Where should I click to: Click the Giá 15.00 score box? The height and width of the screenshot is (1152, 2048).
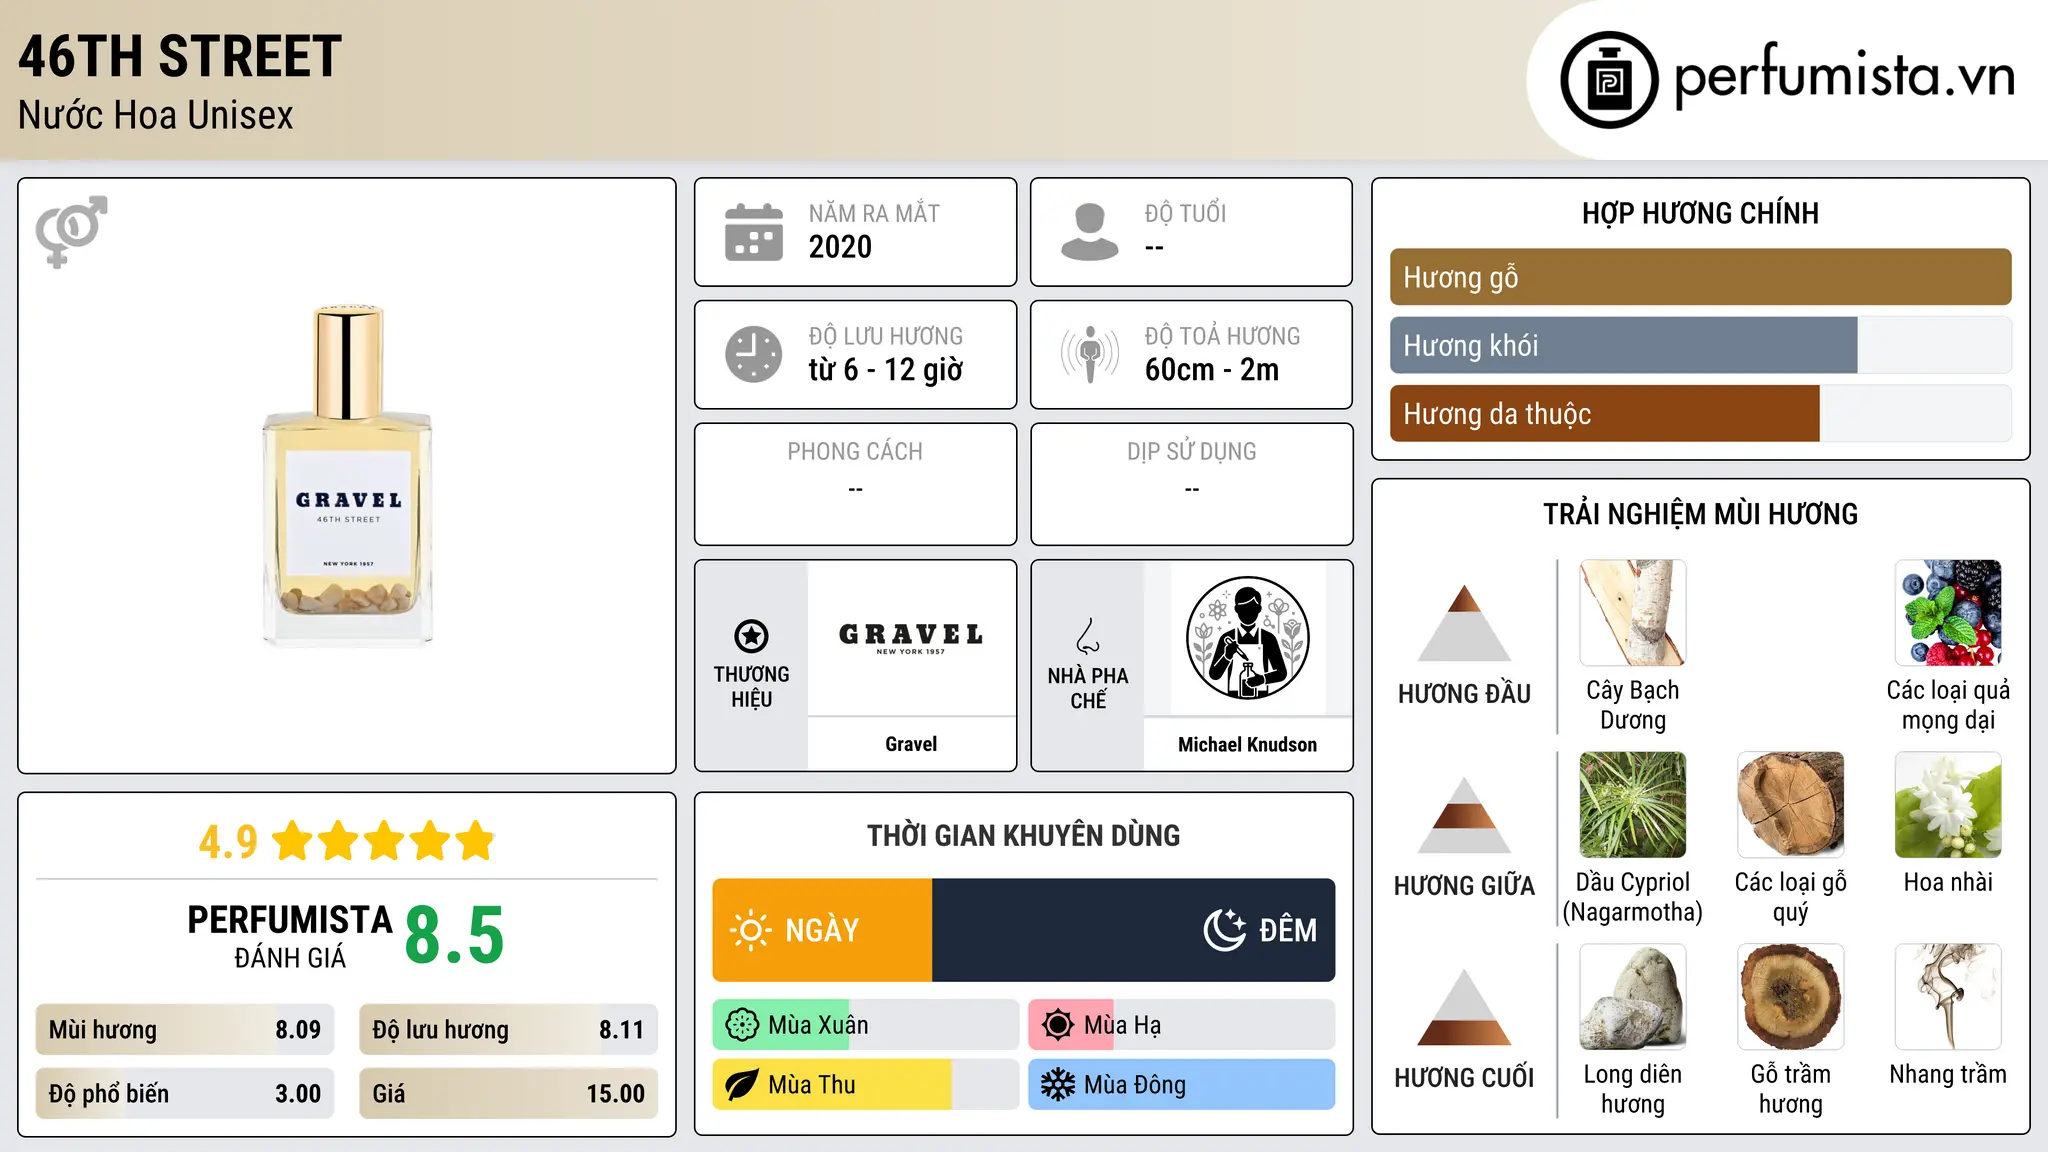508,1094
